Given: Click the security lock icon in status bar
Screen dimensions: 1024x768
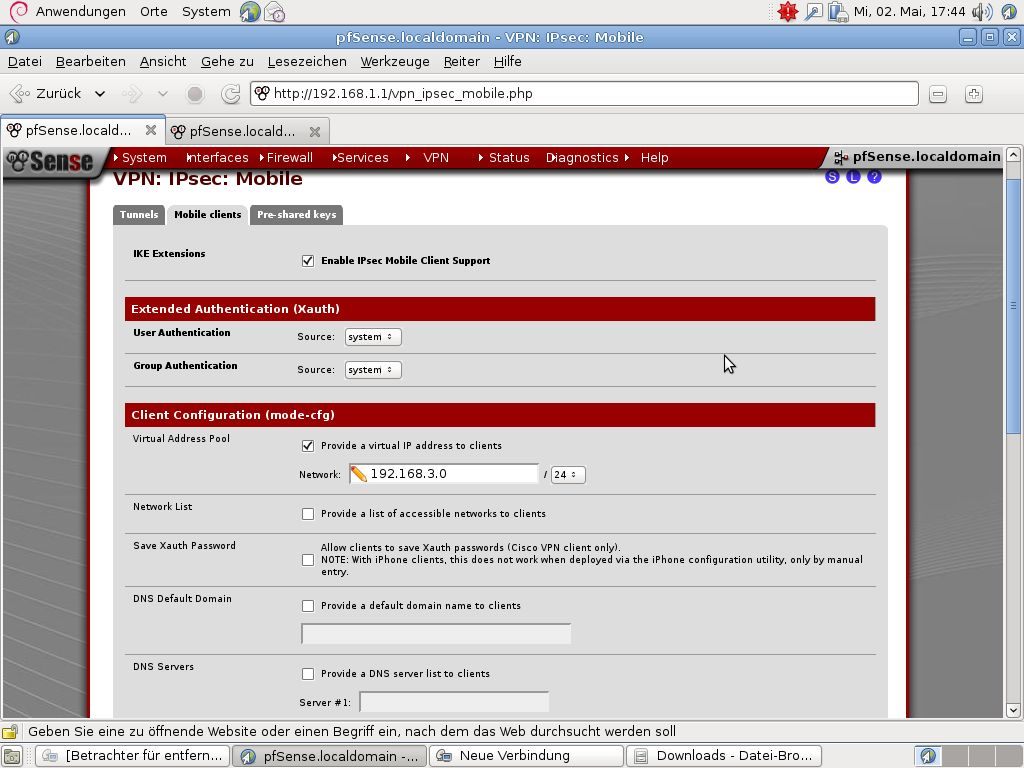Looking at the screenshot, I should click(10, 731).
